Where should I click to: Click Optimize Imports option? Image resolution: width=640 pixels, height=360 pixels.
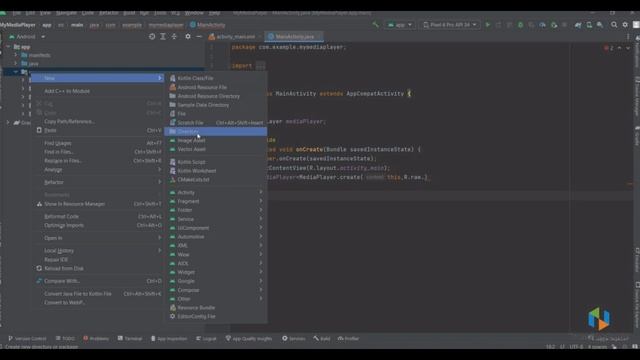pos(98,225)
